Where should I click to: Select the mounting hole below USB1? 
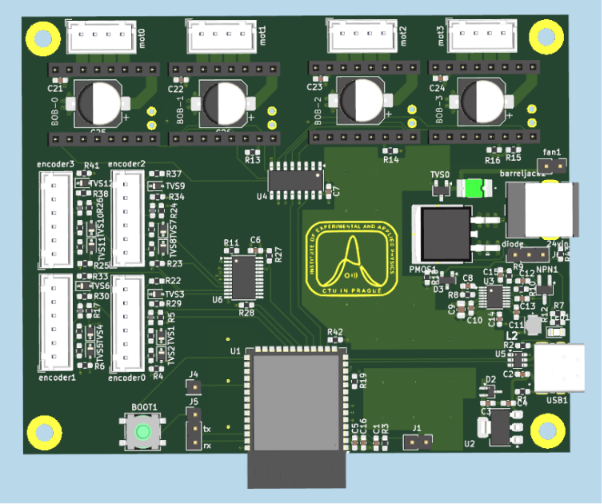tap(548, 431)
